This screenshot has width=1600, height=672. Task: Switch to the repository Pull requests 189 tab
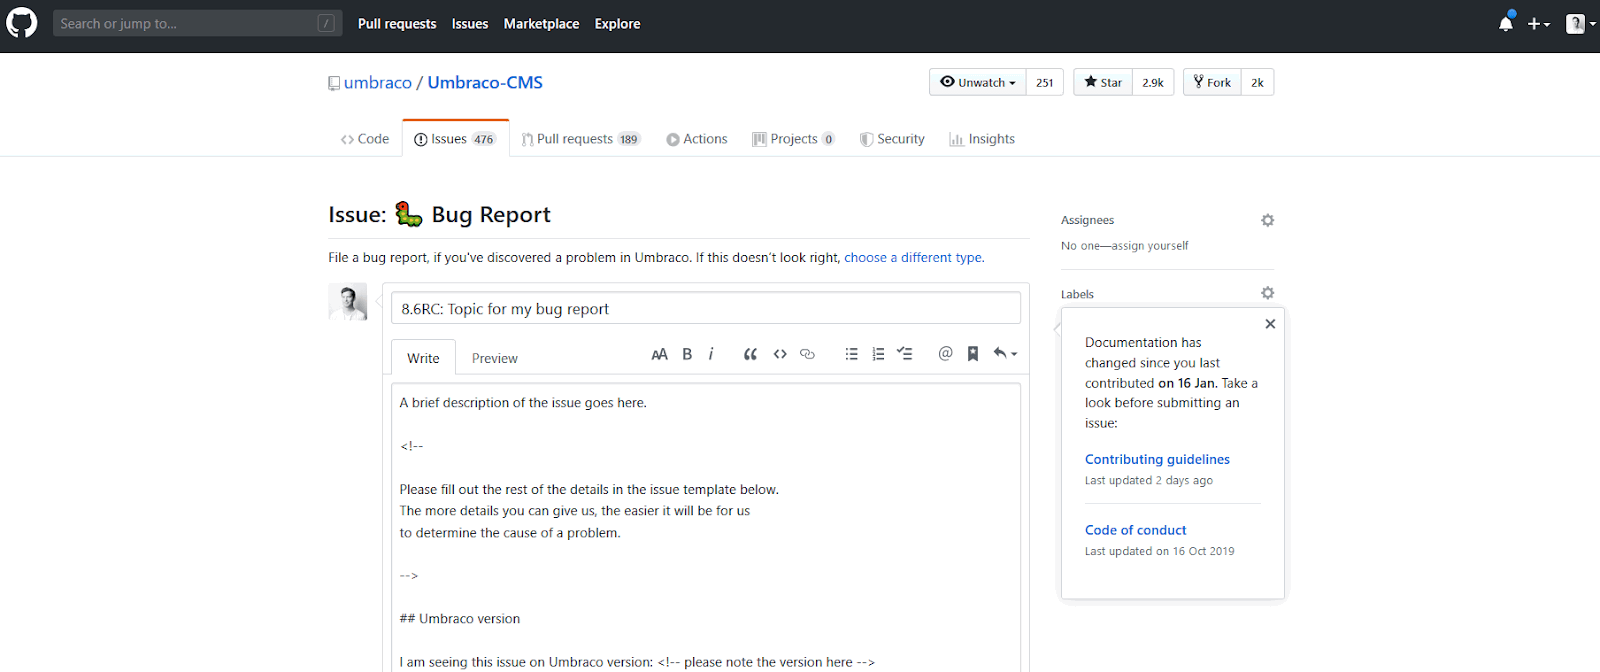pos(581,139)
